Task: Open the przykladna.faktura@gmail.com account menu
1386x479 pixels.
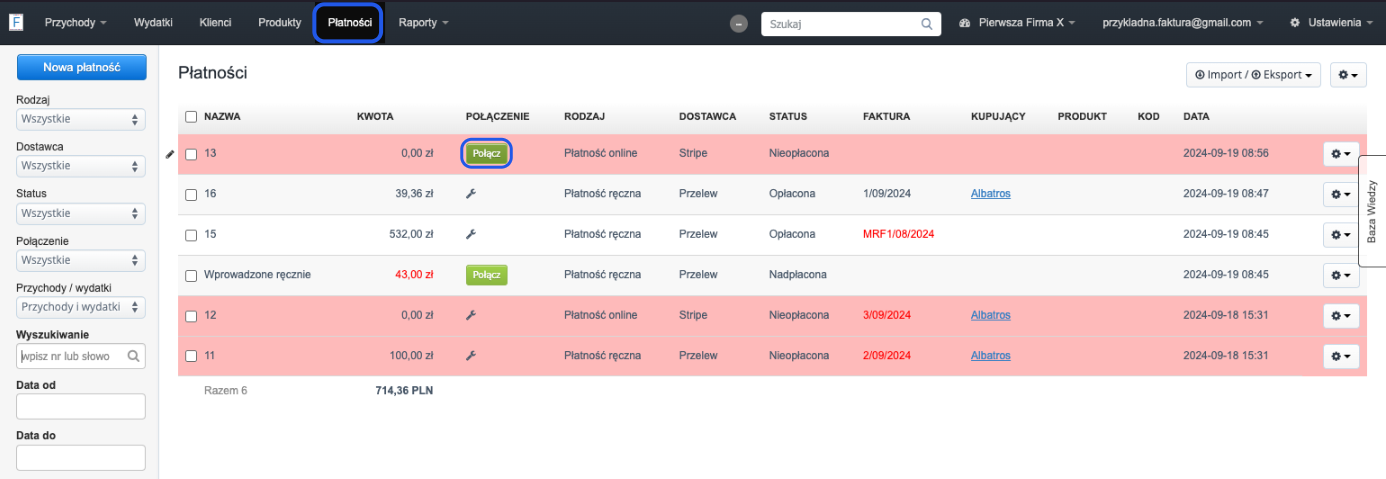Action: 1182,22
